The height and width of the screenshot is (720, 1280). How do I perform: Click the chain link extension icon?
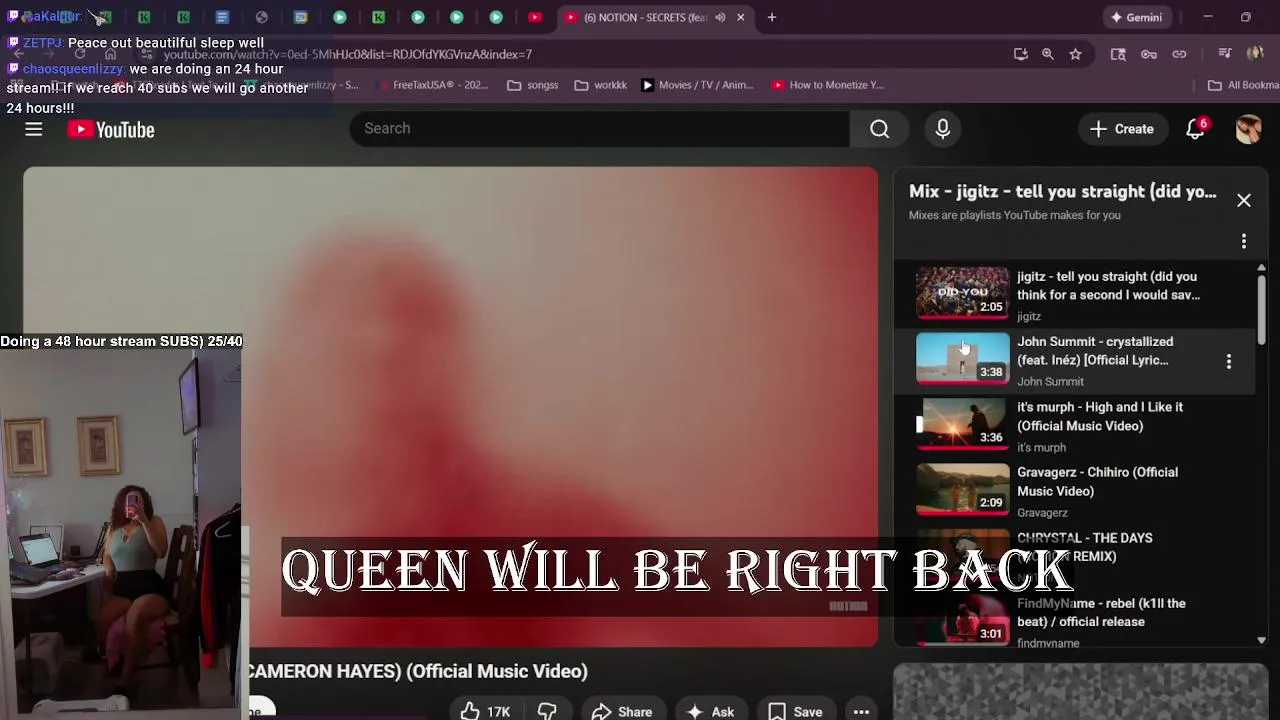(x=1180, y=54)
